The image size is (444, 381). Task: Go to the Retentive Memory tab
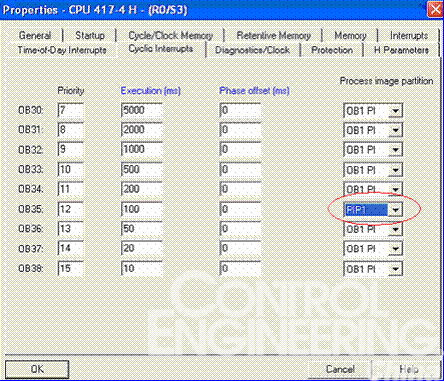(x=273, y=35)
